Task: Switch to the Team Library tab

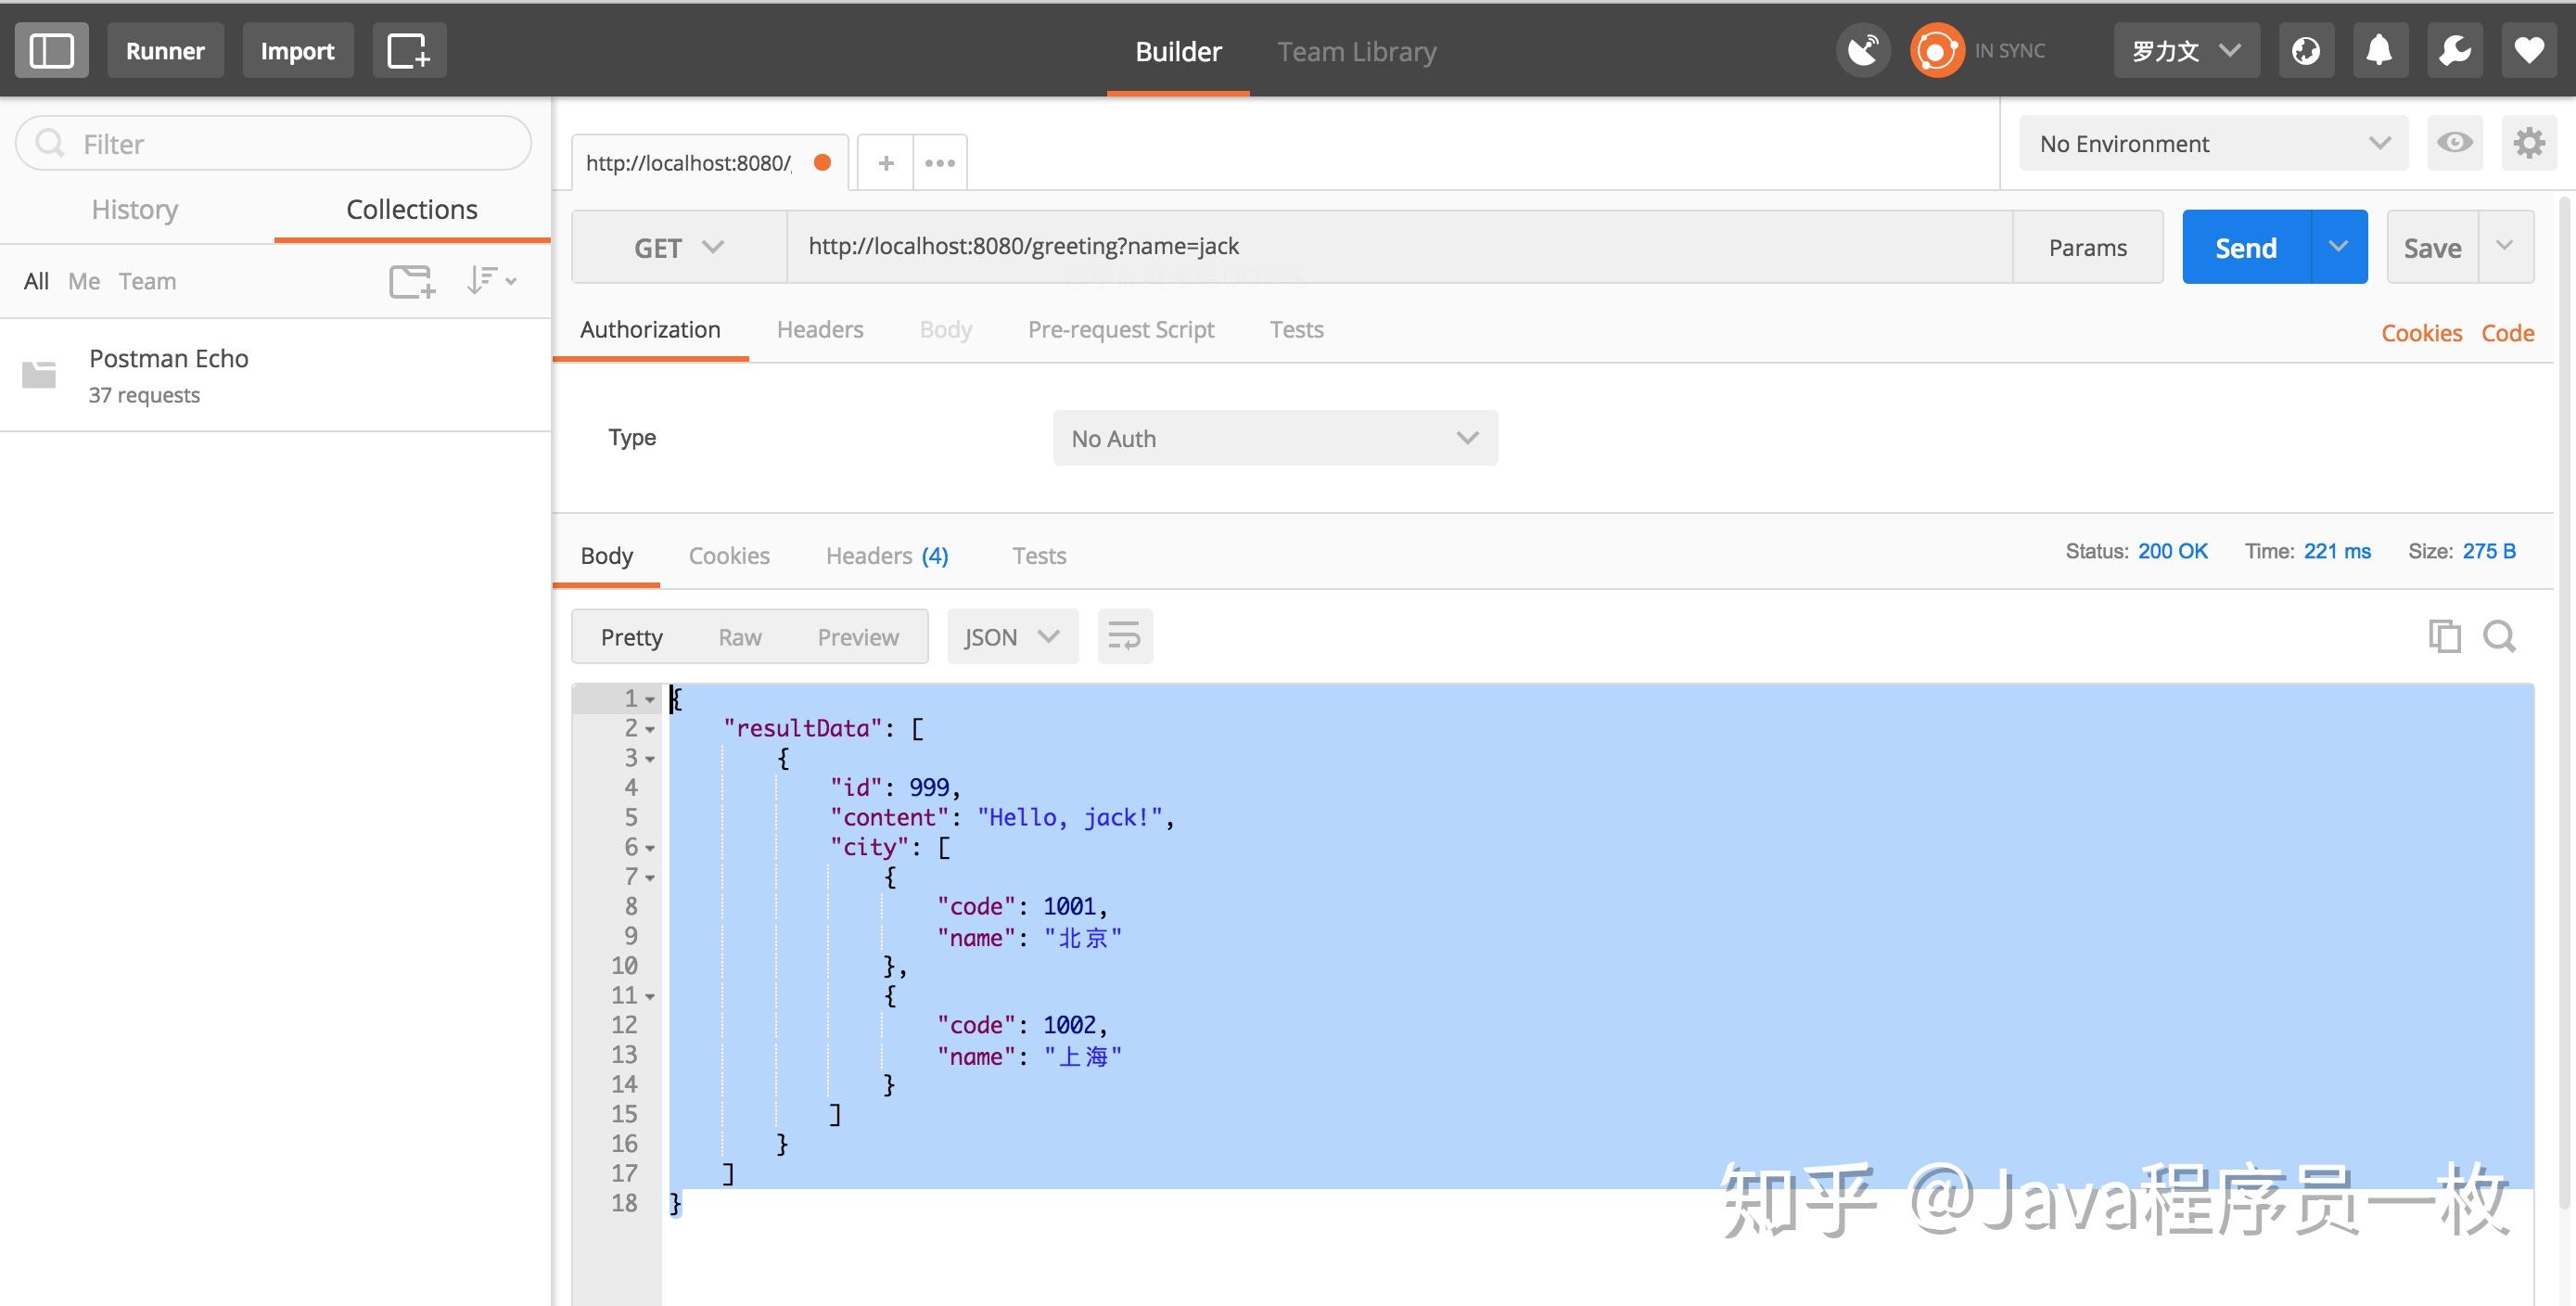Action: click(x=1356, y=51)
